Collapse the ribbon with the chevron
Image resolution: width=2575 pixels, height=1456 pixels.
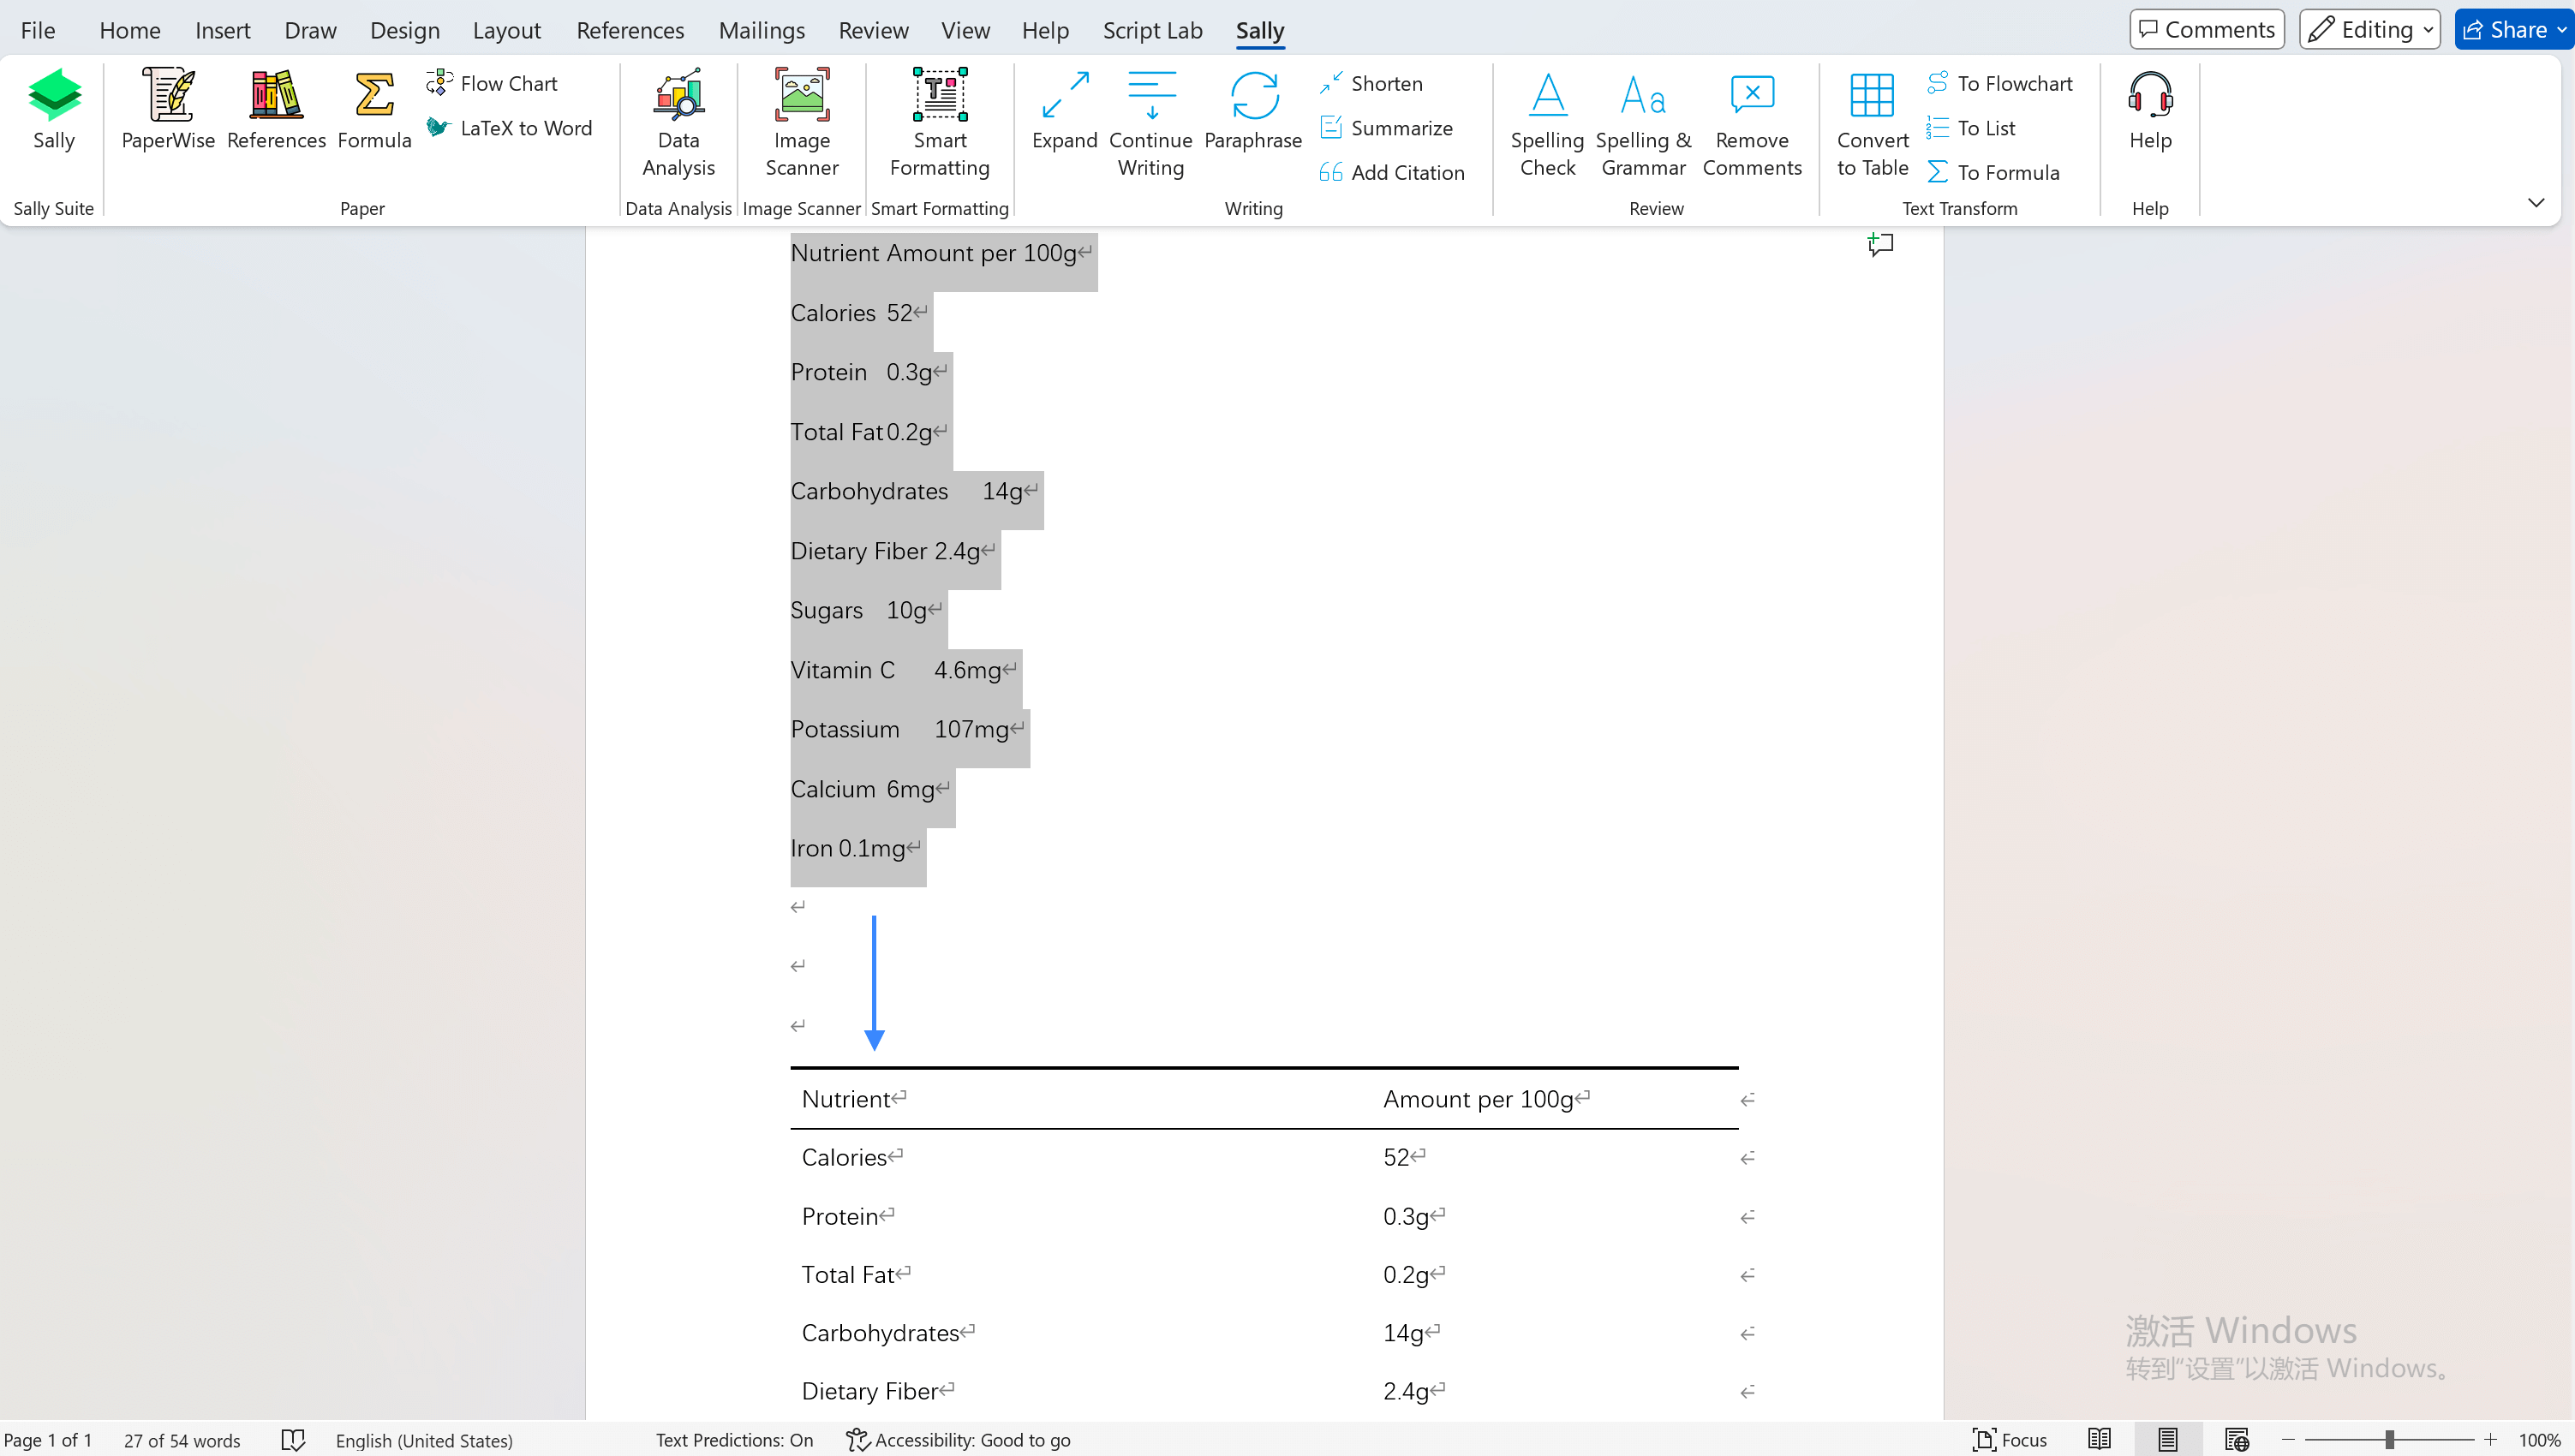pos(2536,203)
